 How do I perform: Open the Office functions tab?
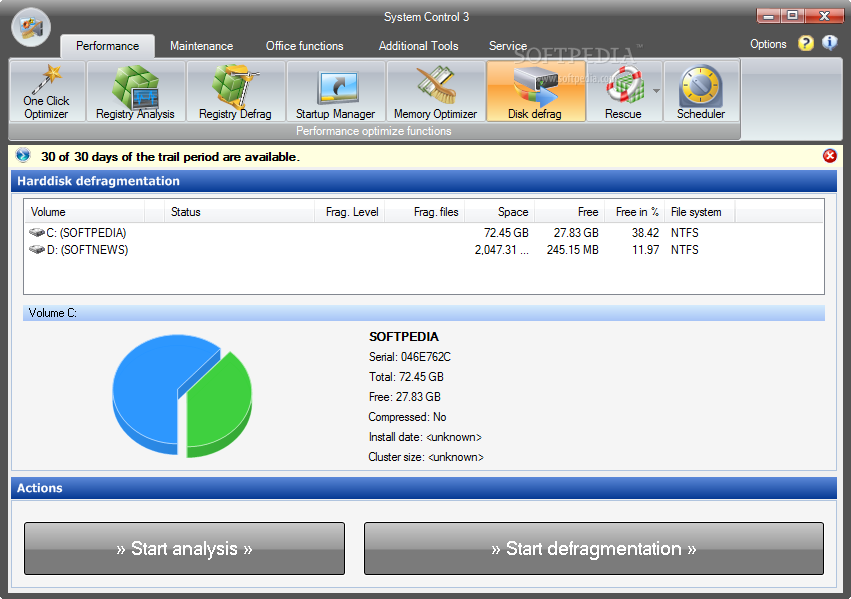[x=304, y=46]
